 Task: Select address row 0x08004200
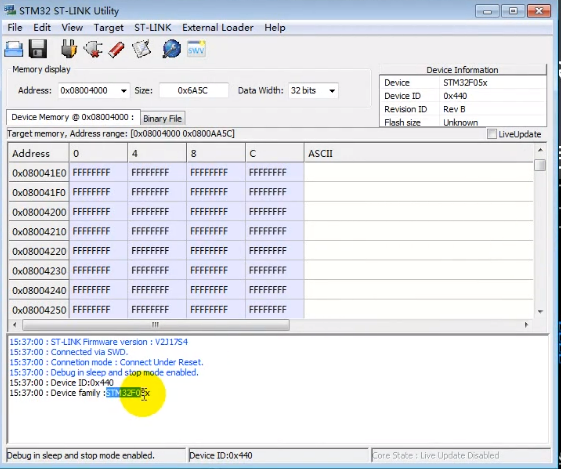[39, 212]
